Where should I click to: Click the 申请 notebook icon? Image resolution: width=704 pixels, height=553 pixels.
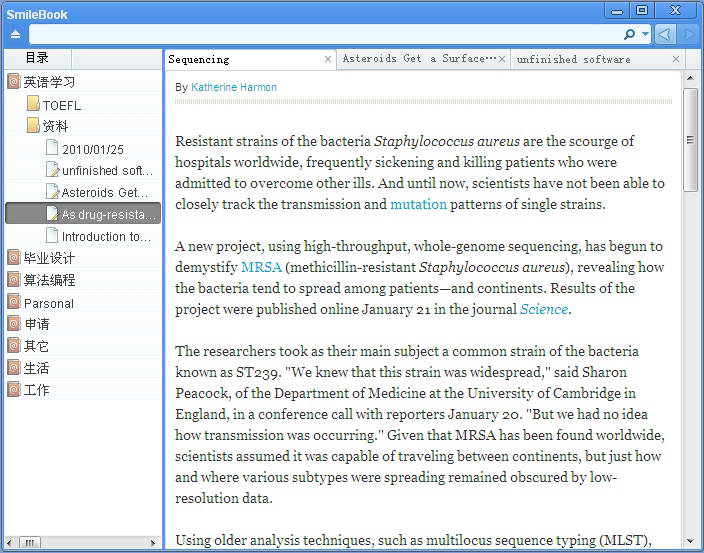click(x=14, y=323)
